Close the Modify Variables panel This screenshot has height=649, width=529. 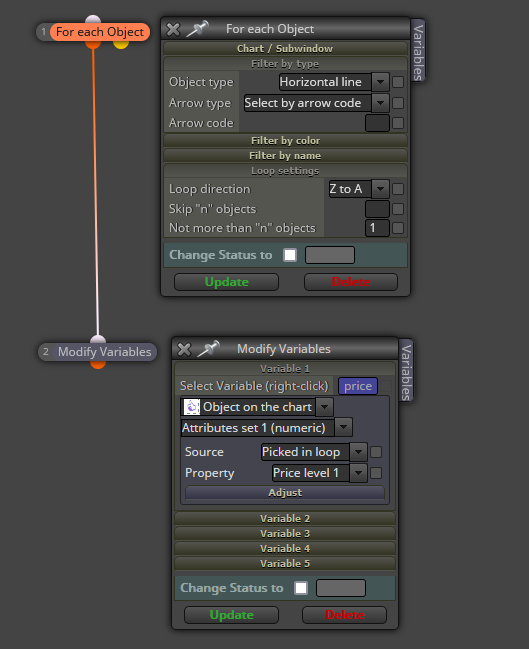(x=184, y=349)
